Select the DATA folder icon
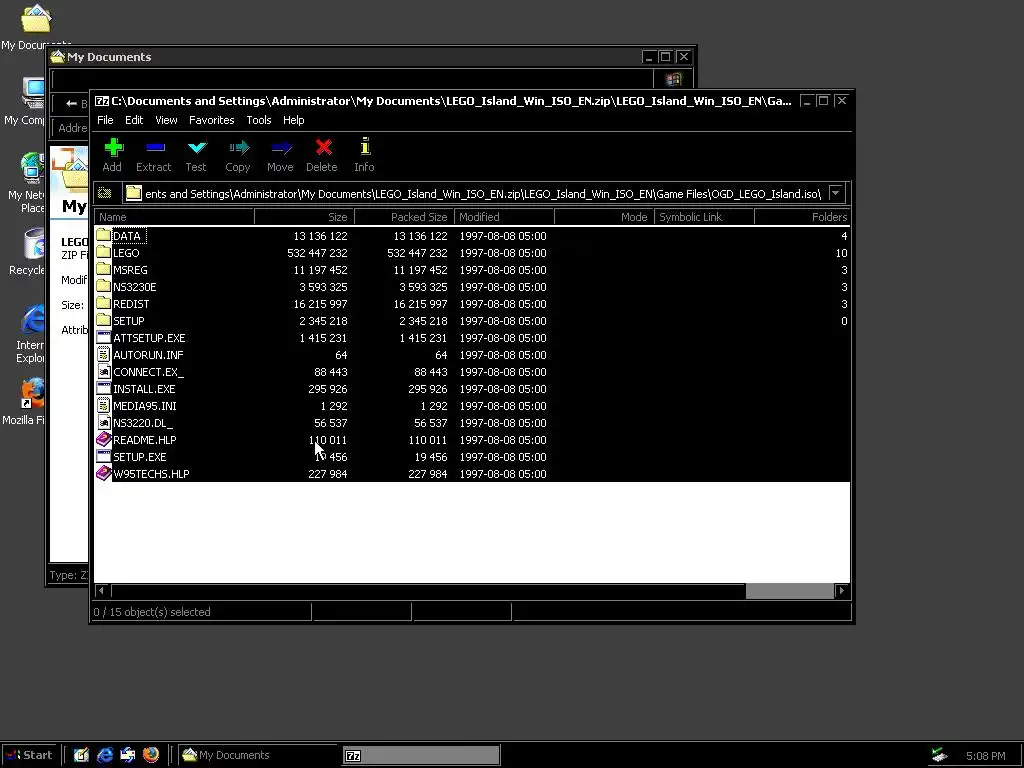 tap(103, 235)
